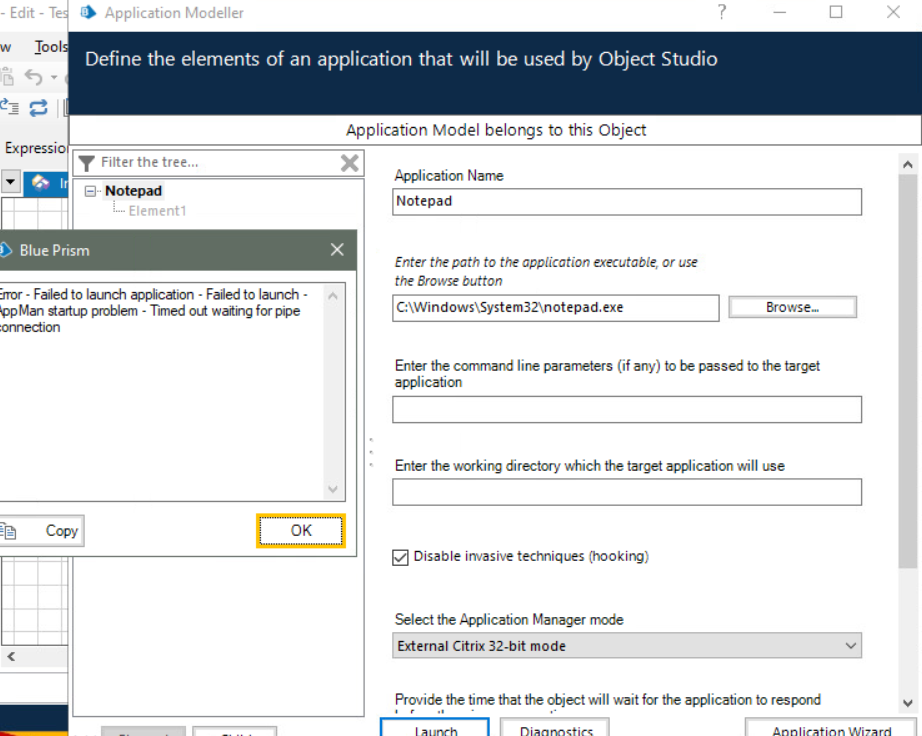Click the 'Failed to launch application' error text

(113, 294)
